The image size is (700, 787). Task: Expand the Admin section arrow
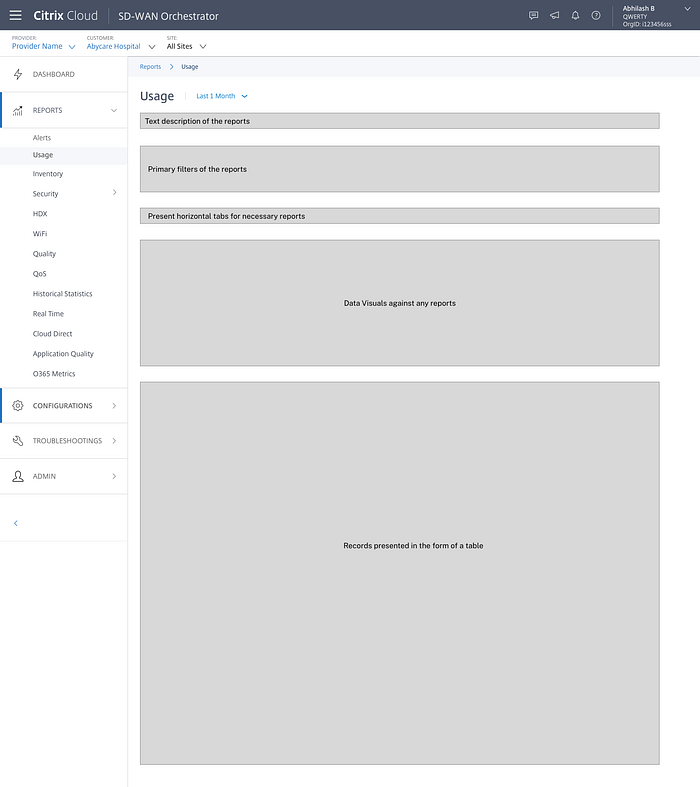click(x=114, y=476)
